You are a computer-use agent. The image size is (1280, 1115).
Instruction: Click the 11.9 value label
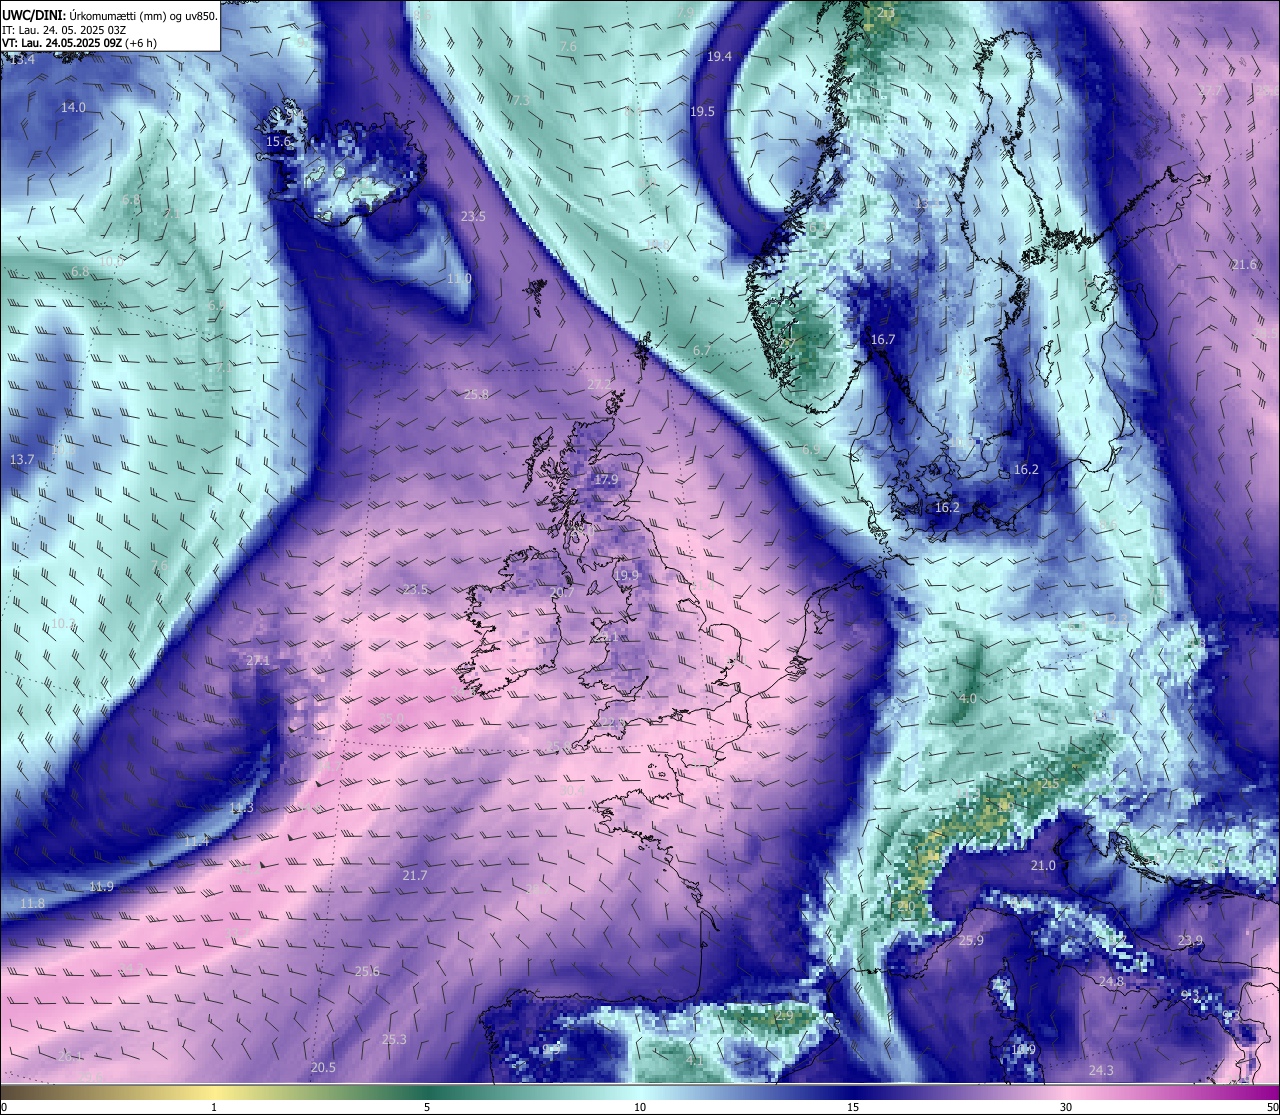click(101, 887)
